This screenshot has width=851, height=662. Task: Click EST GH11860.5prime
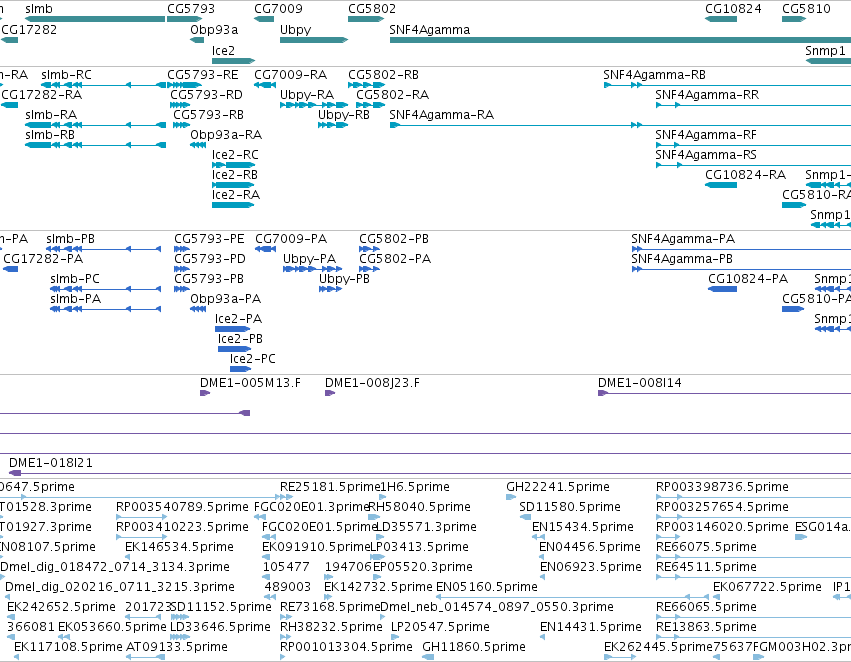pyautogui.click(x=428, y=657)
